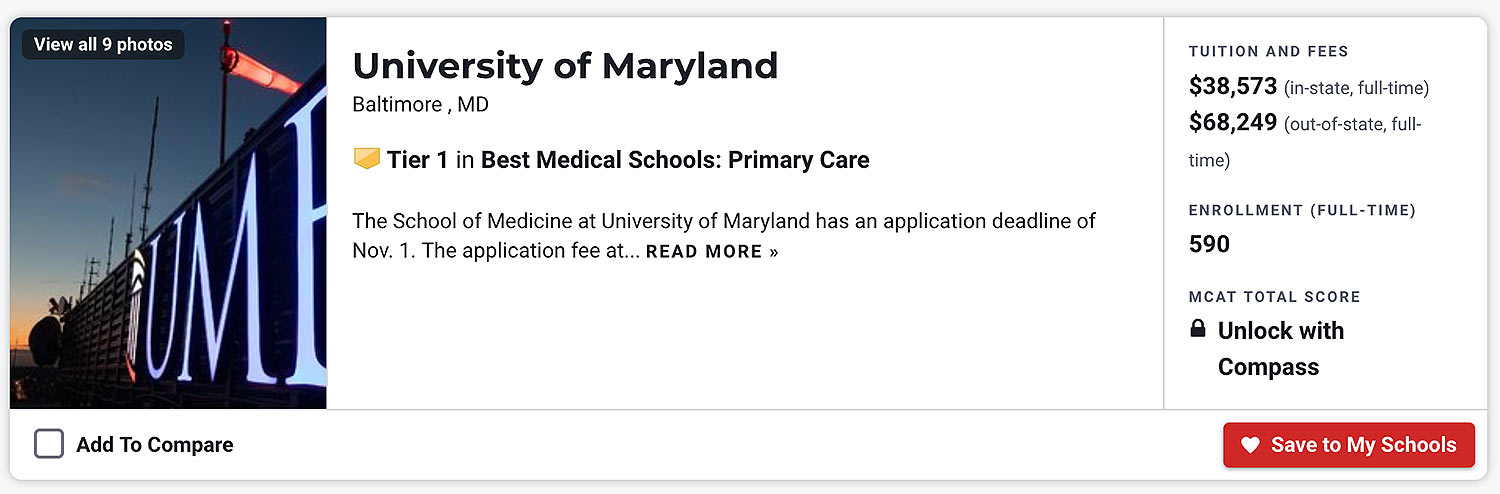Open the View all 9 photos gallery
This screenshot has width=1500, height=494.
coord(103,44)
